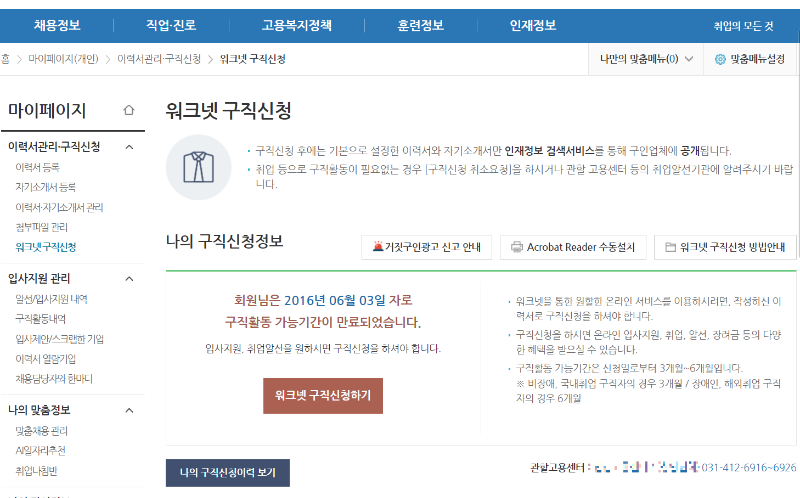Image resolution: width=800 pixels, height=498 pixels.
Task: Click the home icon beside 마이페이지
Action: tap(129, 110)
